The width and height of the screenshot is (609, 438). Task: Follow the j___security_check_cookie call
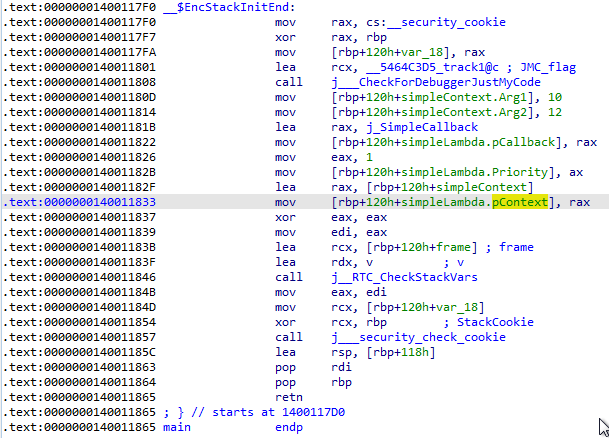click(410, 337)
